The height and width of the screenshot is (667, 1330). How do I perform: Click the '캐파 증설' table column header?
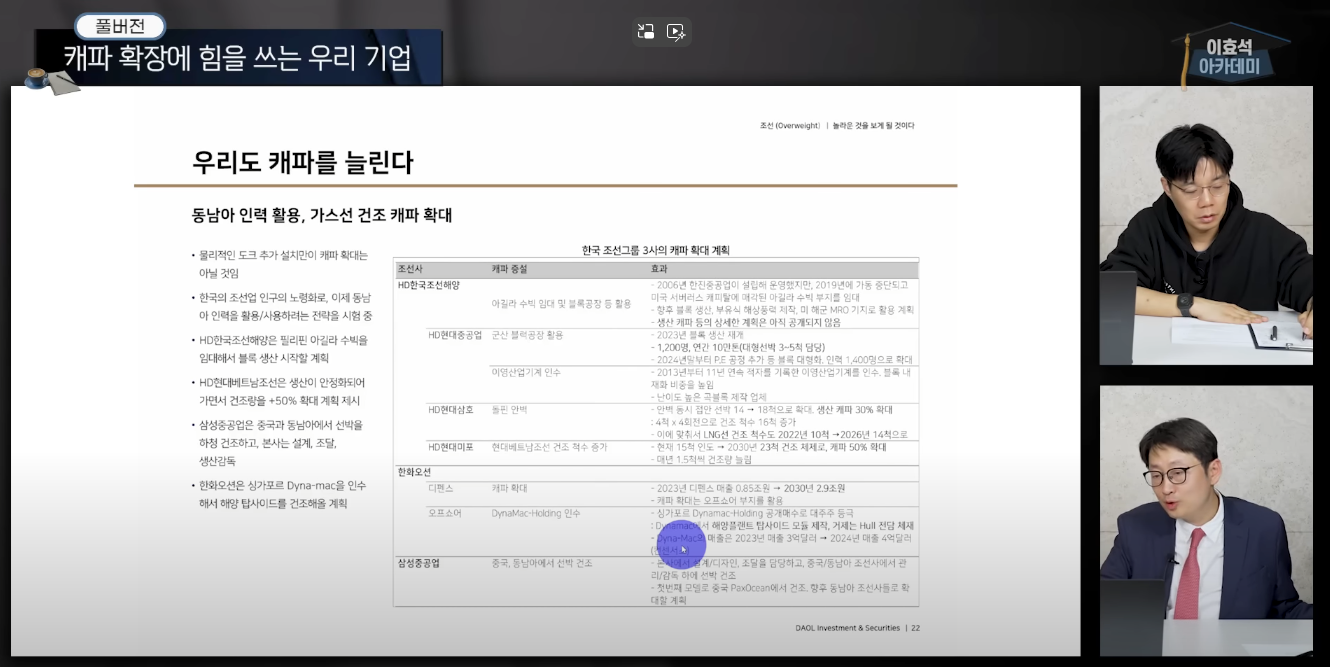point(509,269)
